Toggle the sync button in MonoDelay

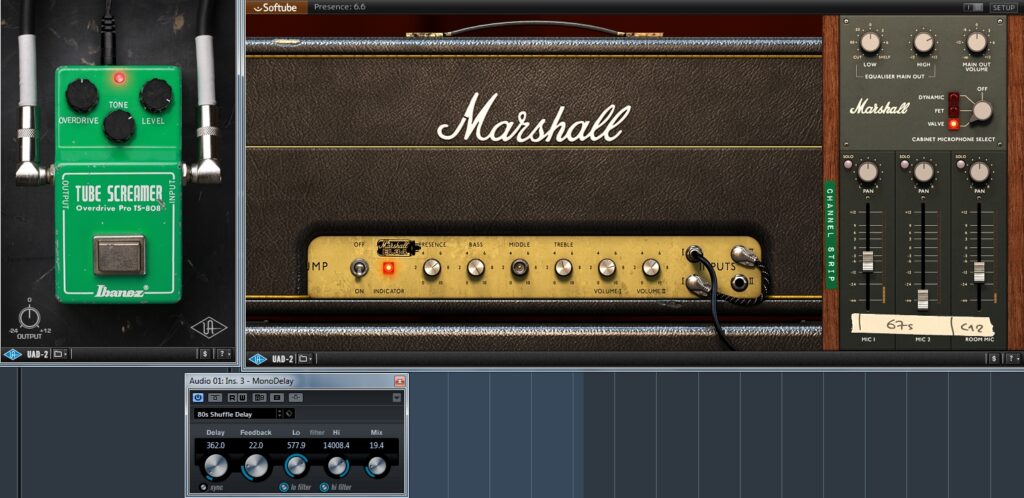pyautogui.click(x=203, y=487)
